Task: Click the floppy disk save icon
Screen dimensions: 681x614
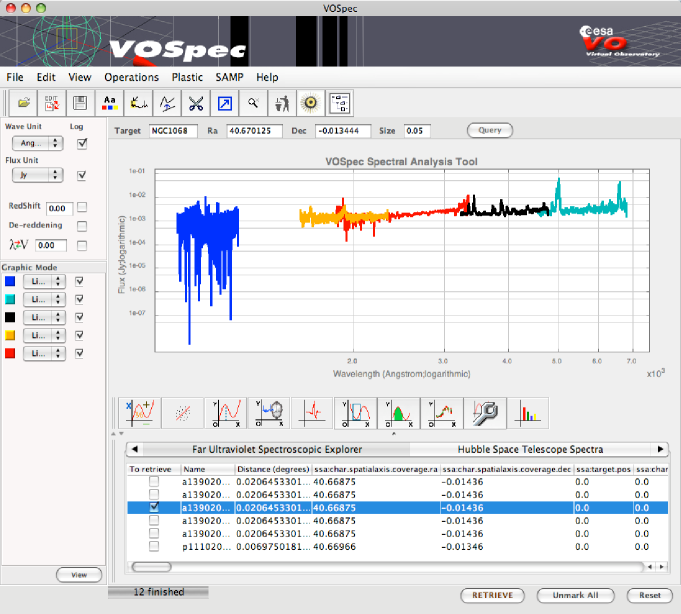Action: (80, 102)
